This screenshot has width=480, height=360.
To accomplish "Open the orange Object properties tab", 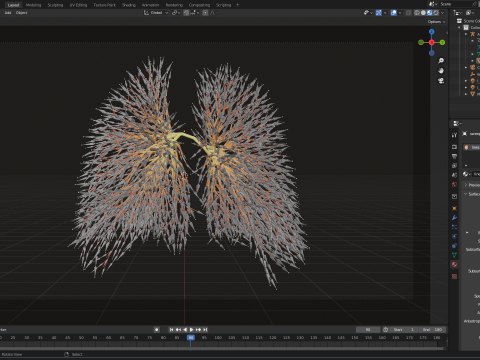I will pos(454,208).
